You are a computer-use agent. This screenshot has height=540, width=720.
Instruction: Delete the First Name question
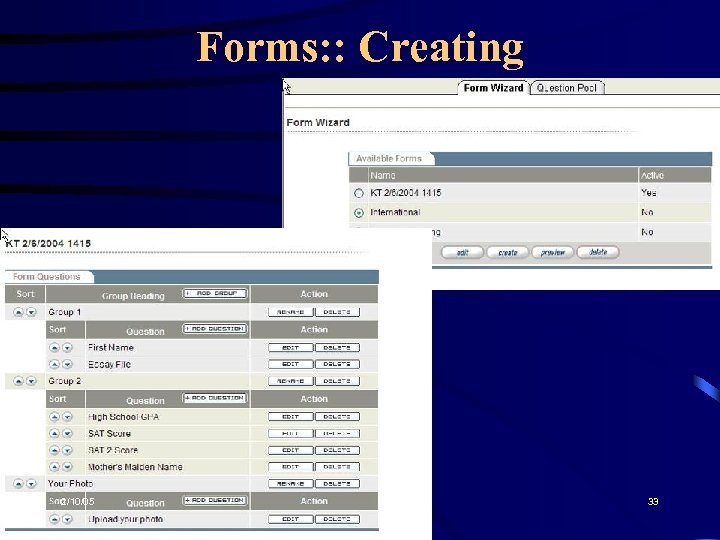coord(337,348)
